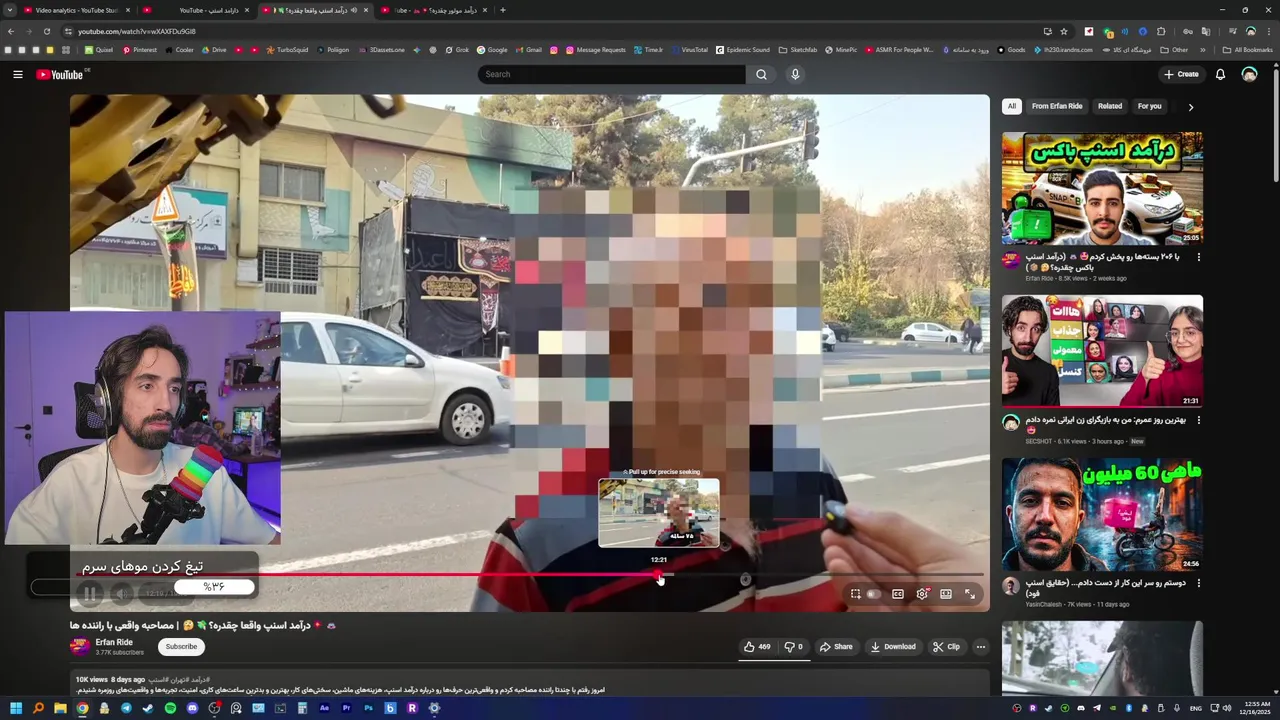Select the All filter chip
Screen dimensions: 1280x720
(1012, 106)
